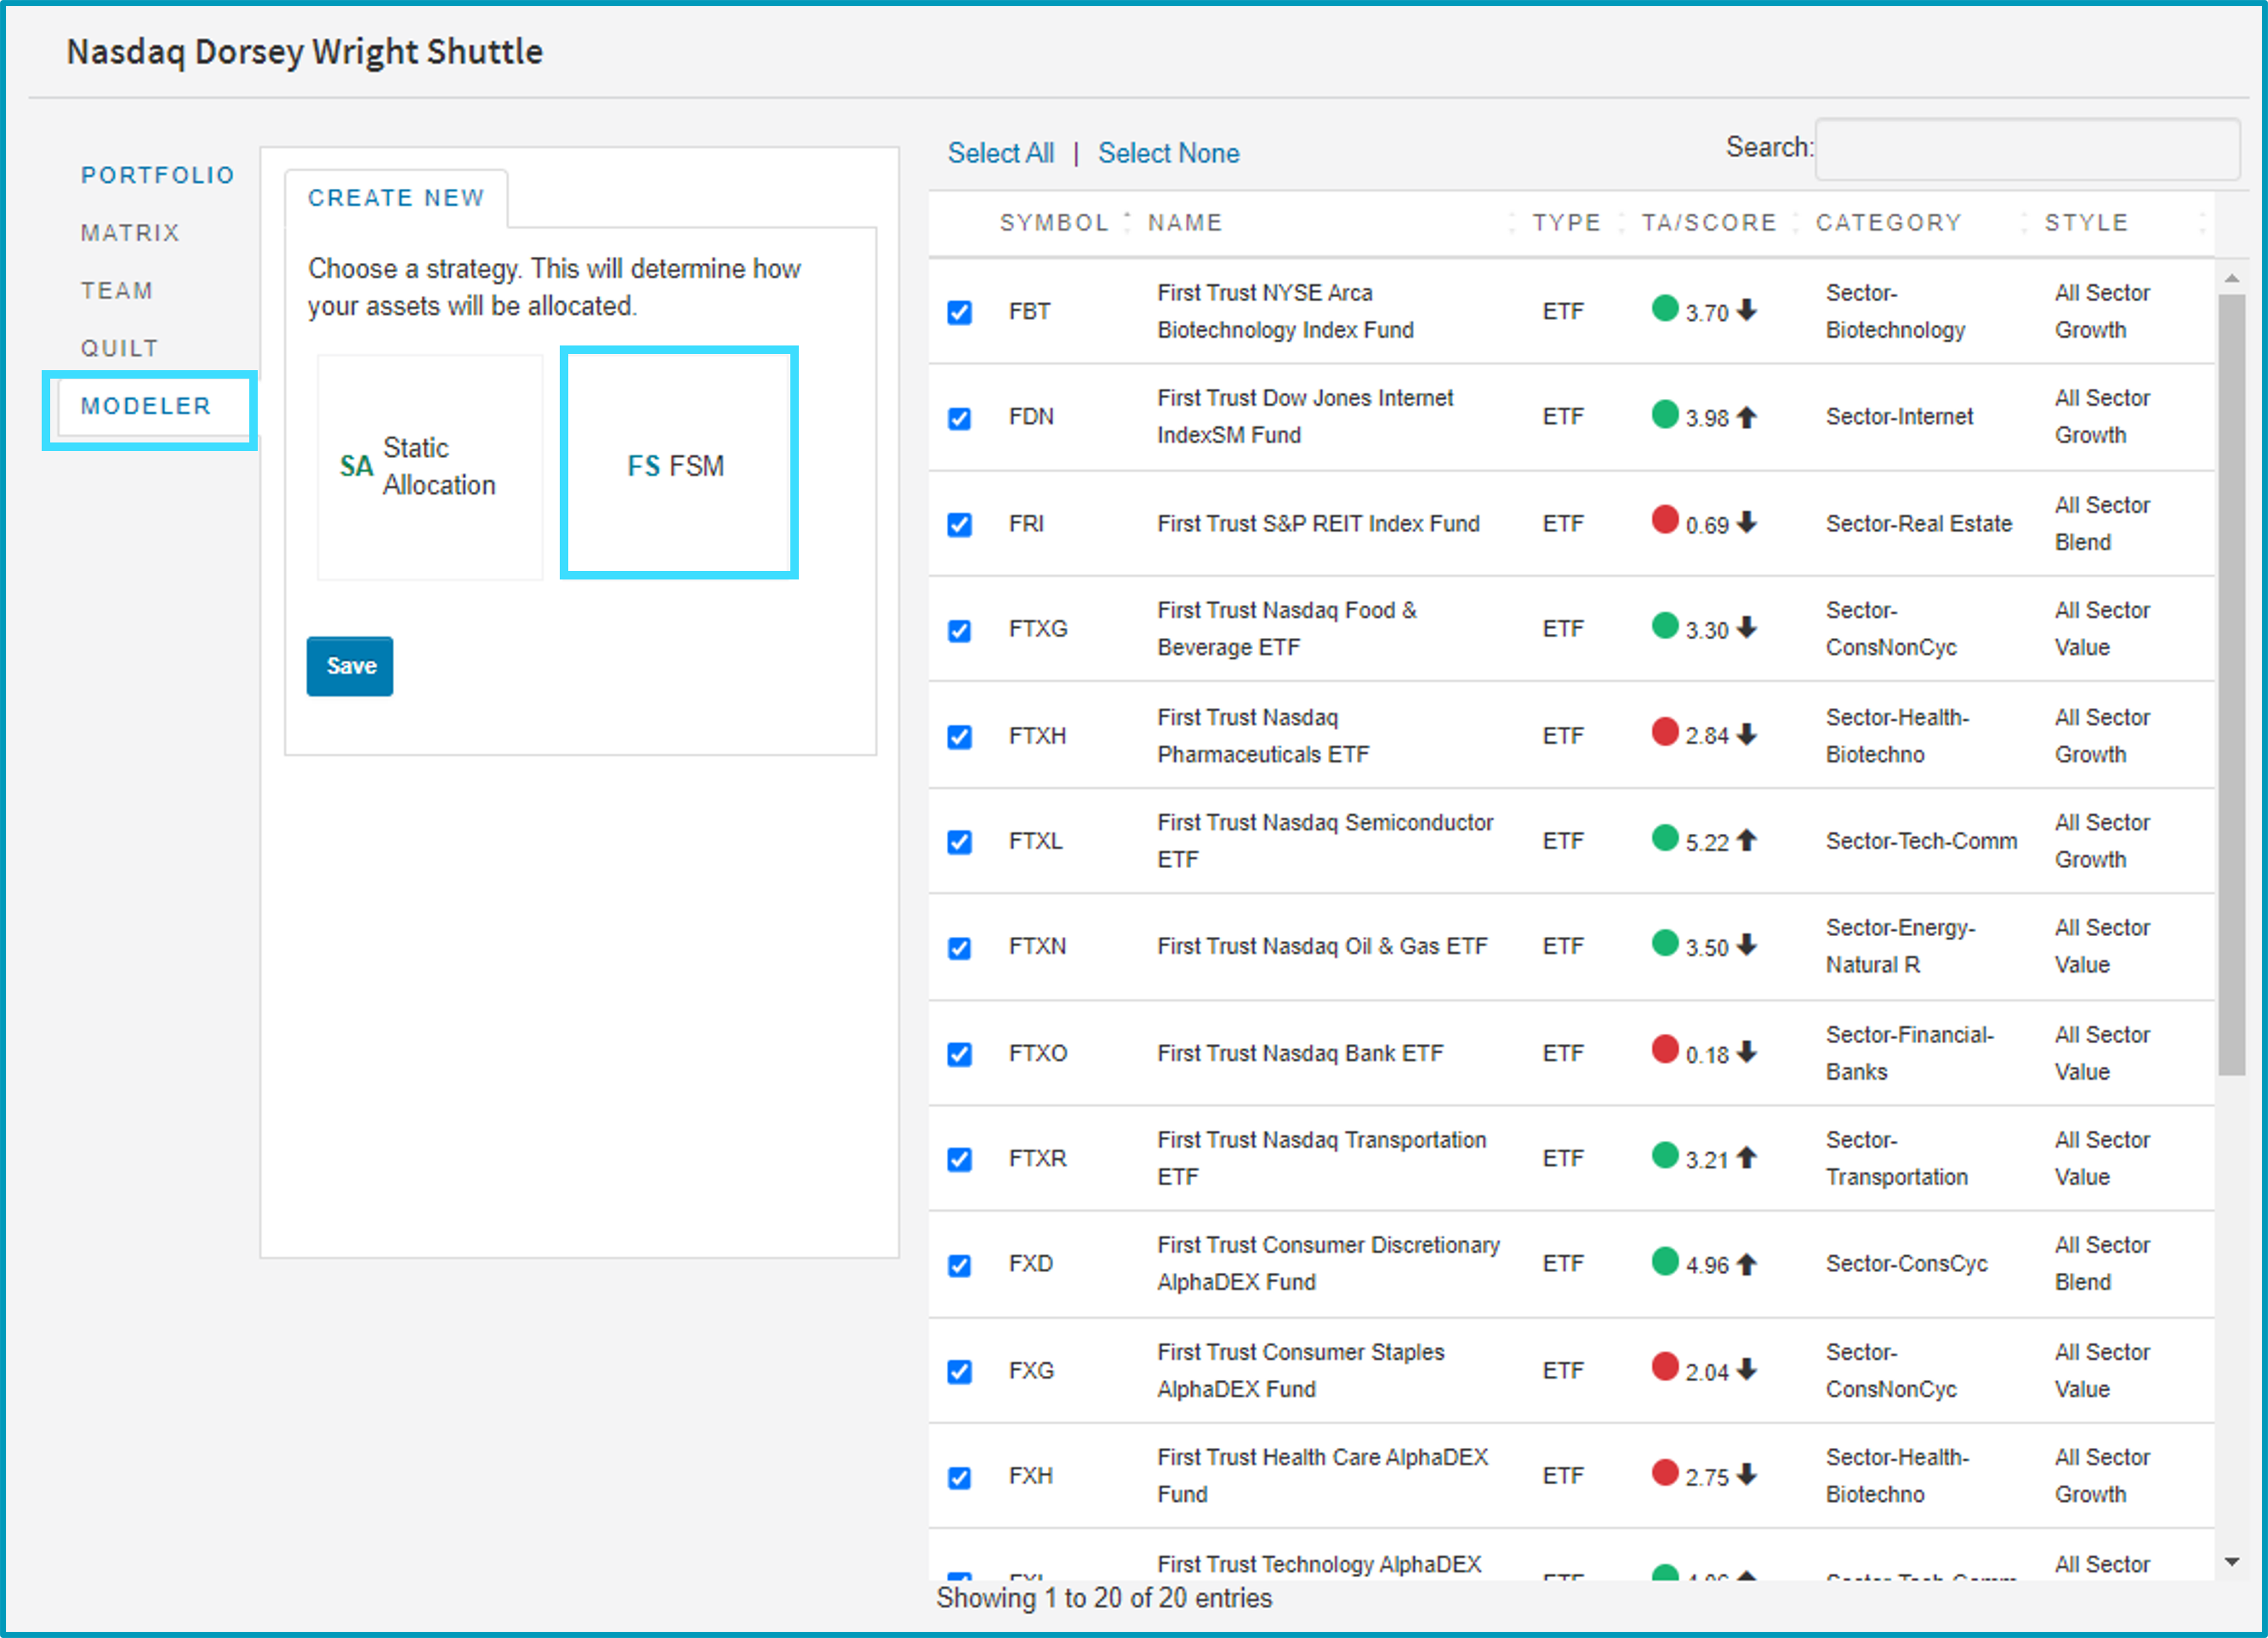Click the up arrow next to 4.96
Screen dimensions: 2268x1638
(x=1746, y=1264)
